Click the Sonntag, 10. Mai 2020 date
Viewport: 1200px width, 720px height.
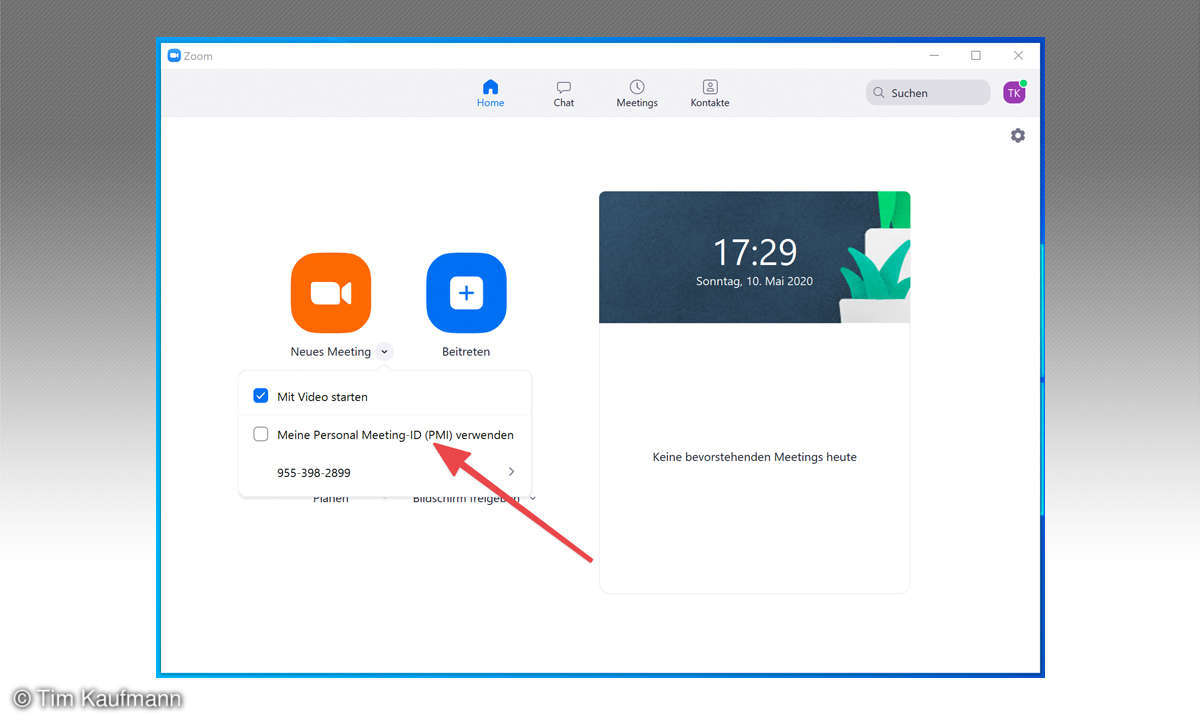point(755,282)
